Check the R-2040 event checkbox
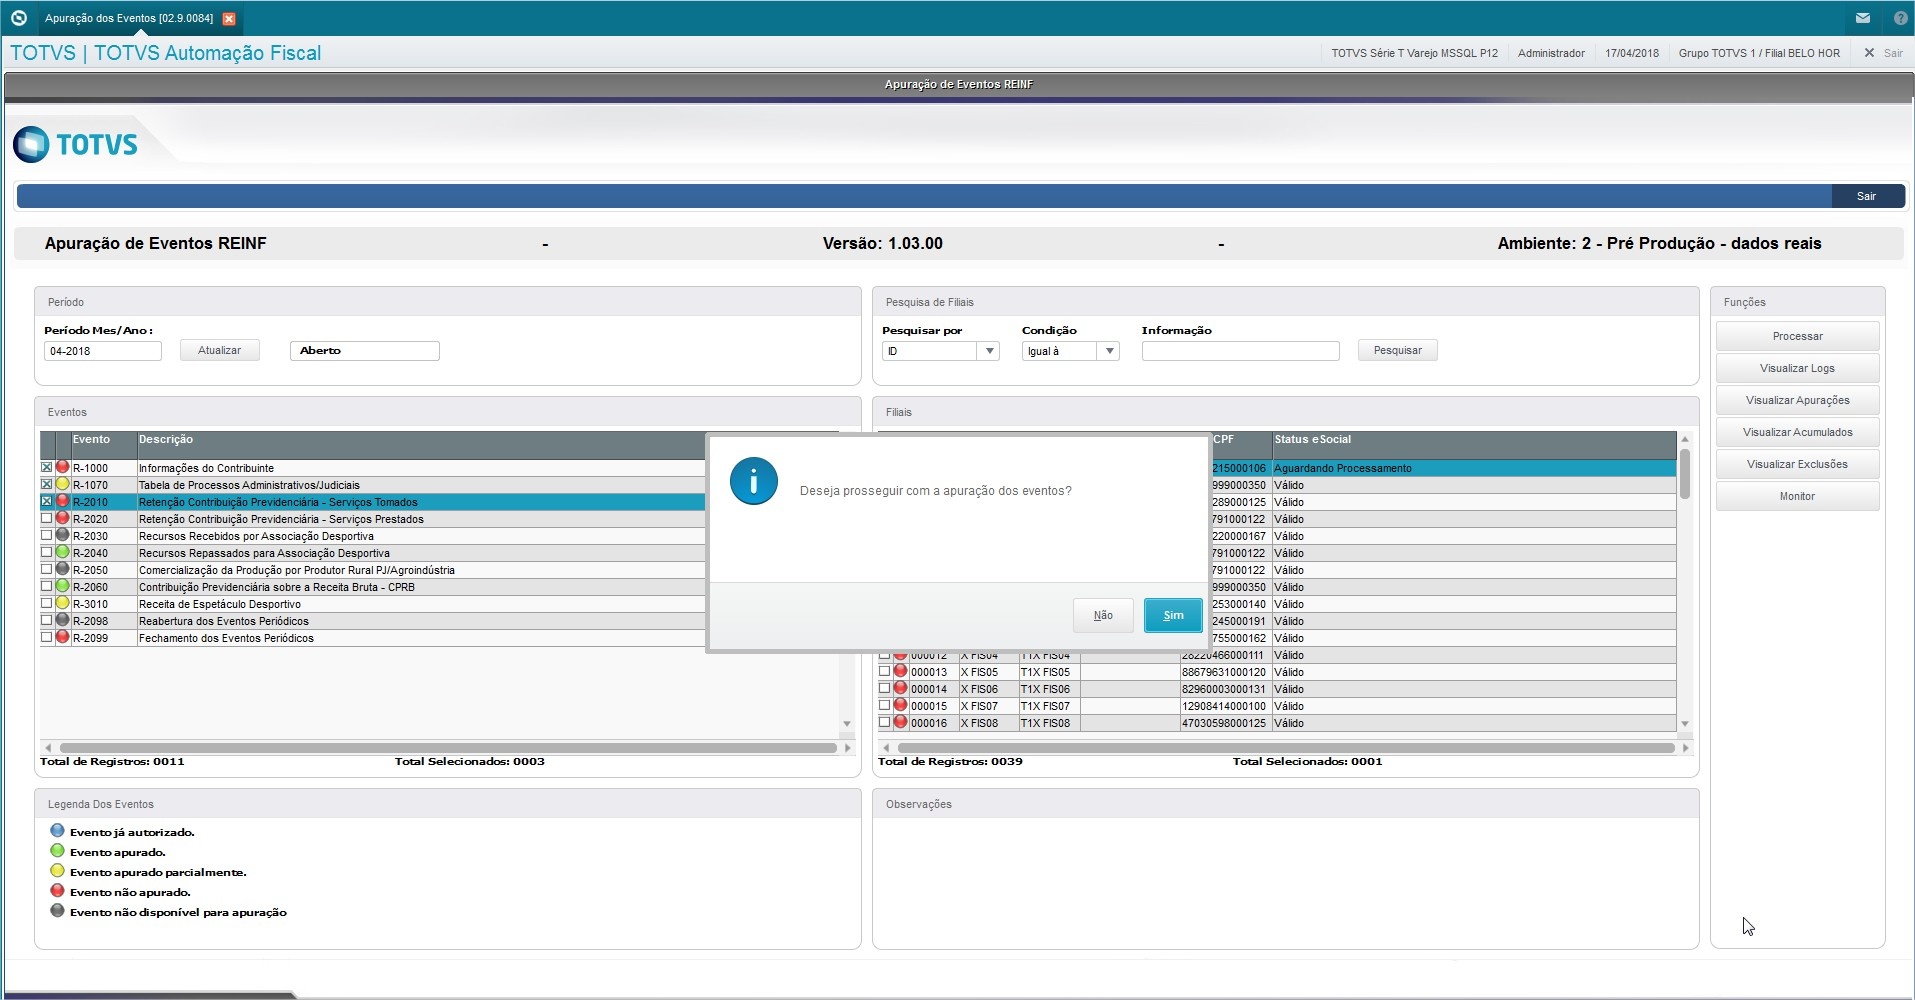This screenshot has width=1915, height=1000. [46, 552]
